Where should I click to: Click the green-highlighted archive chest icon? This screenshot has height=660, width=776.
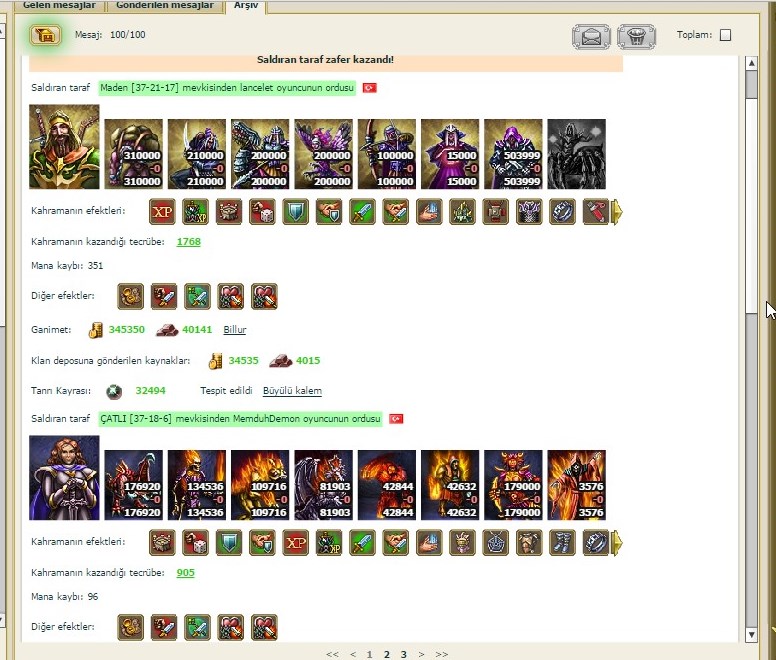pyautogui.click(x=43, y=35)
